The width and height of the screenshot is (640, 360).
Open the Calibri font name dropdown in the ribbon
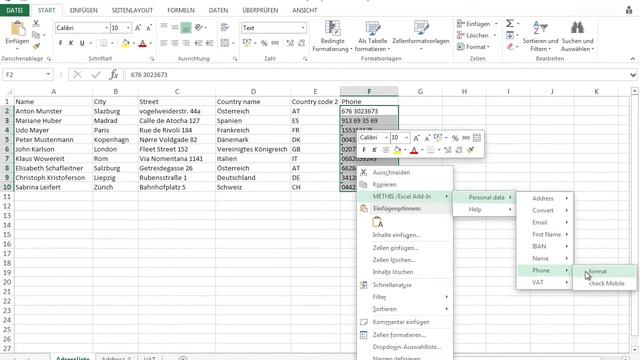click(x=107, y=28)
